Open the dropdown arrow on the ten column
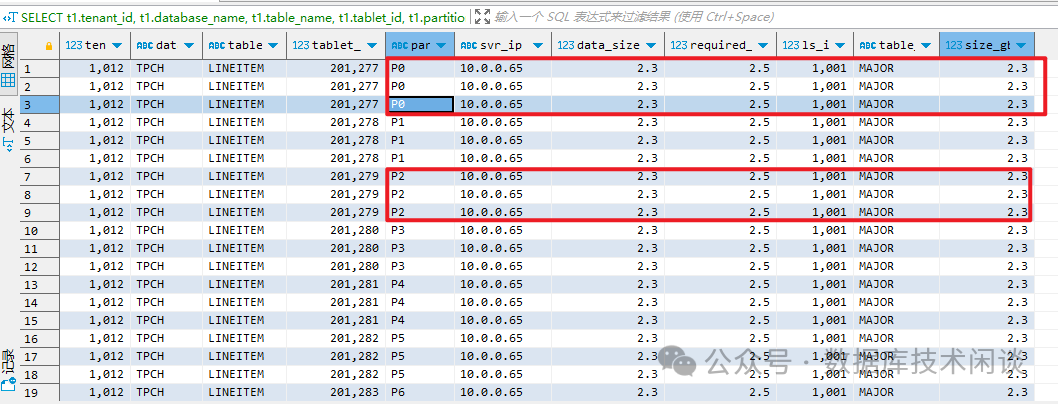Image resolution: width=1058 pixels, height=404 pixels. click(117, 46)
